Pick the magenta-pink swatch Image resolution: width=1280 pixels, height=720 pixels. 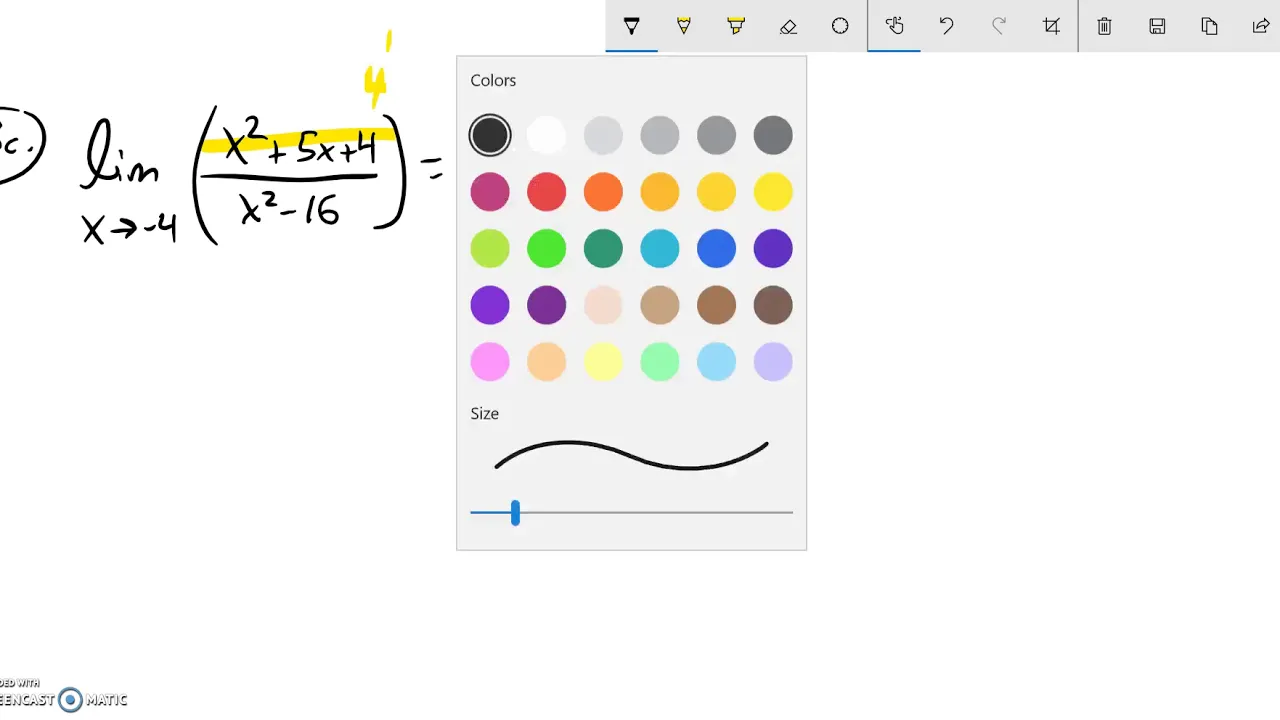pos(490,192)
